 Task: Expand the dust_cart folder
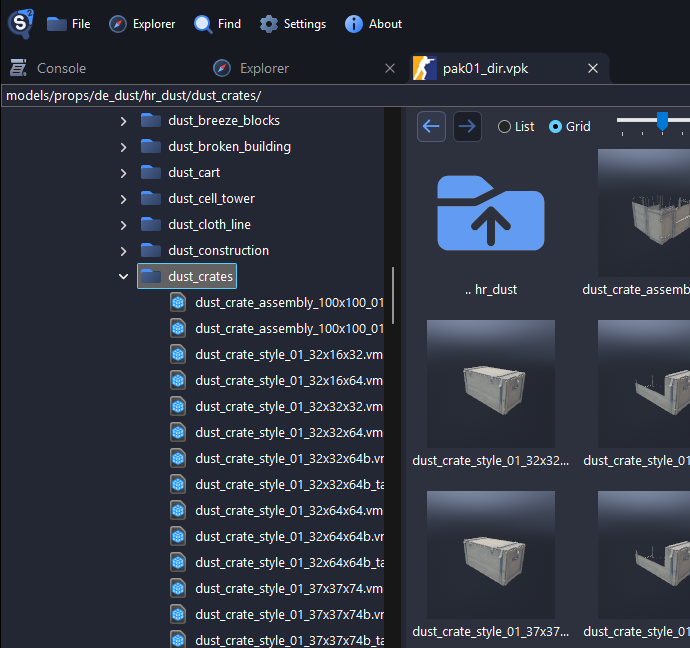pos(123,173)
